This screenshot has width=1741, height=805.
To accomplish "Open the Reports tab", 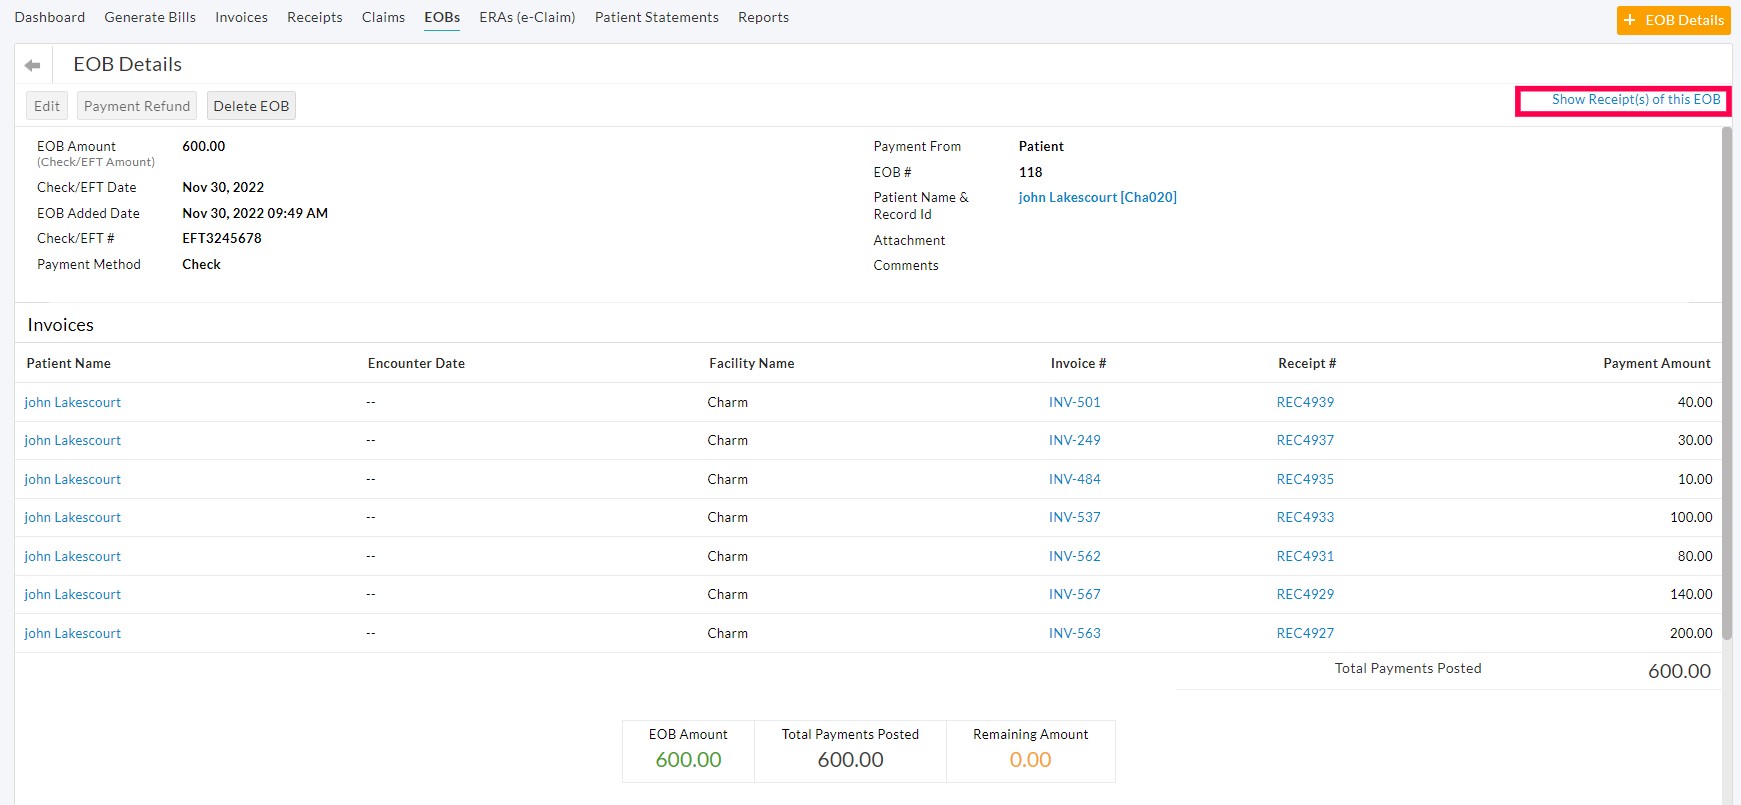I will [x=763, y=17].
